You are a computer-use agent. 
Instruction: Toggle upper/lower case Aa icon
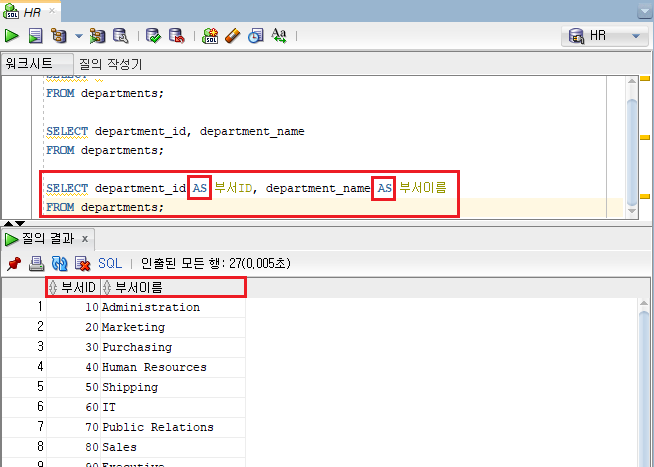click(x=279, y=36)
